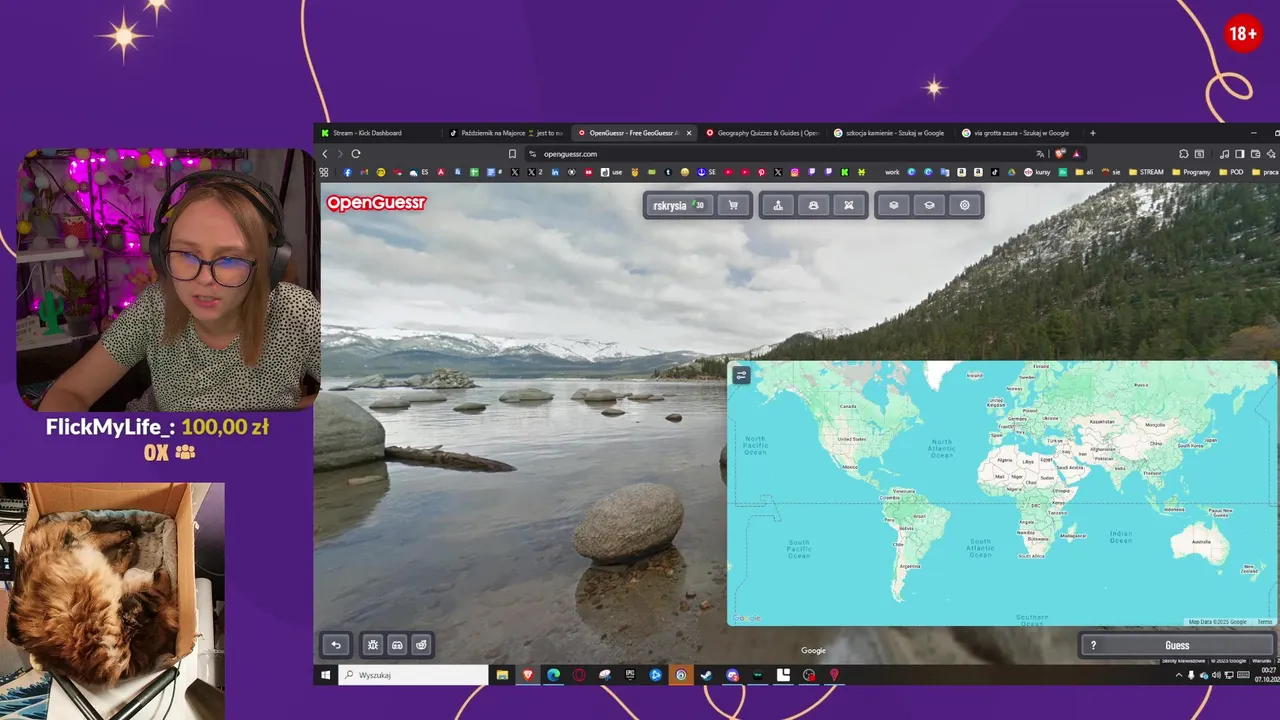1280x720 pixels.
Task: Reload the page
Action: click(x=356, y=154)
